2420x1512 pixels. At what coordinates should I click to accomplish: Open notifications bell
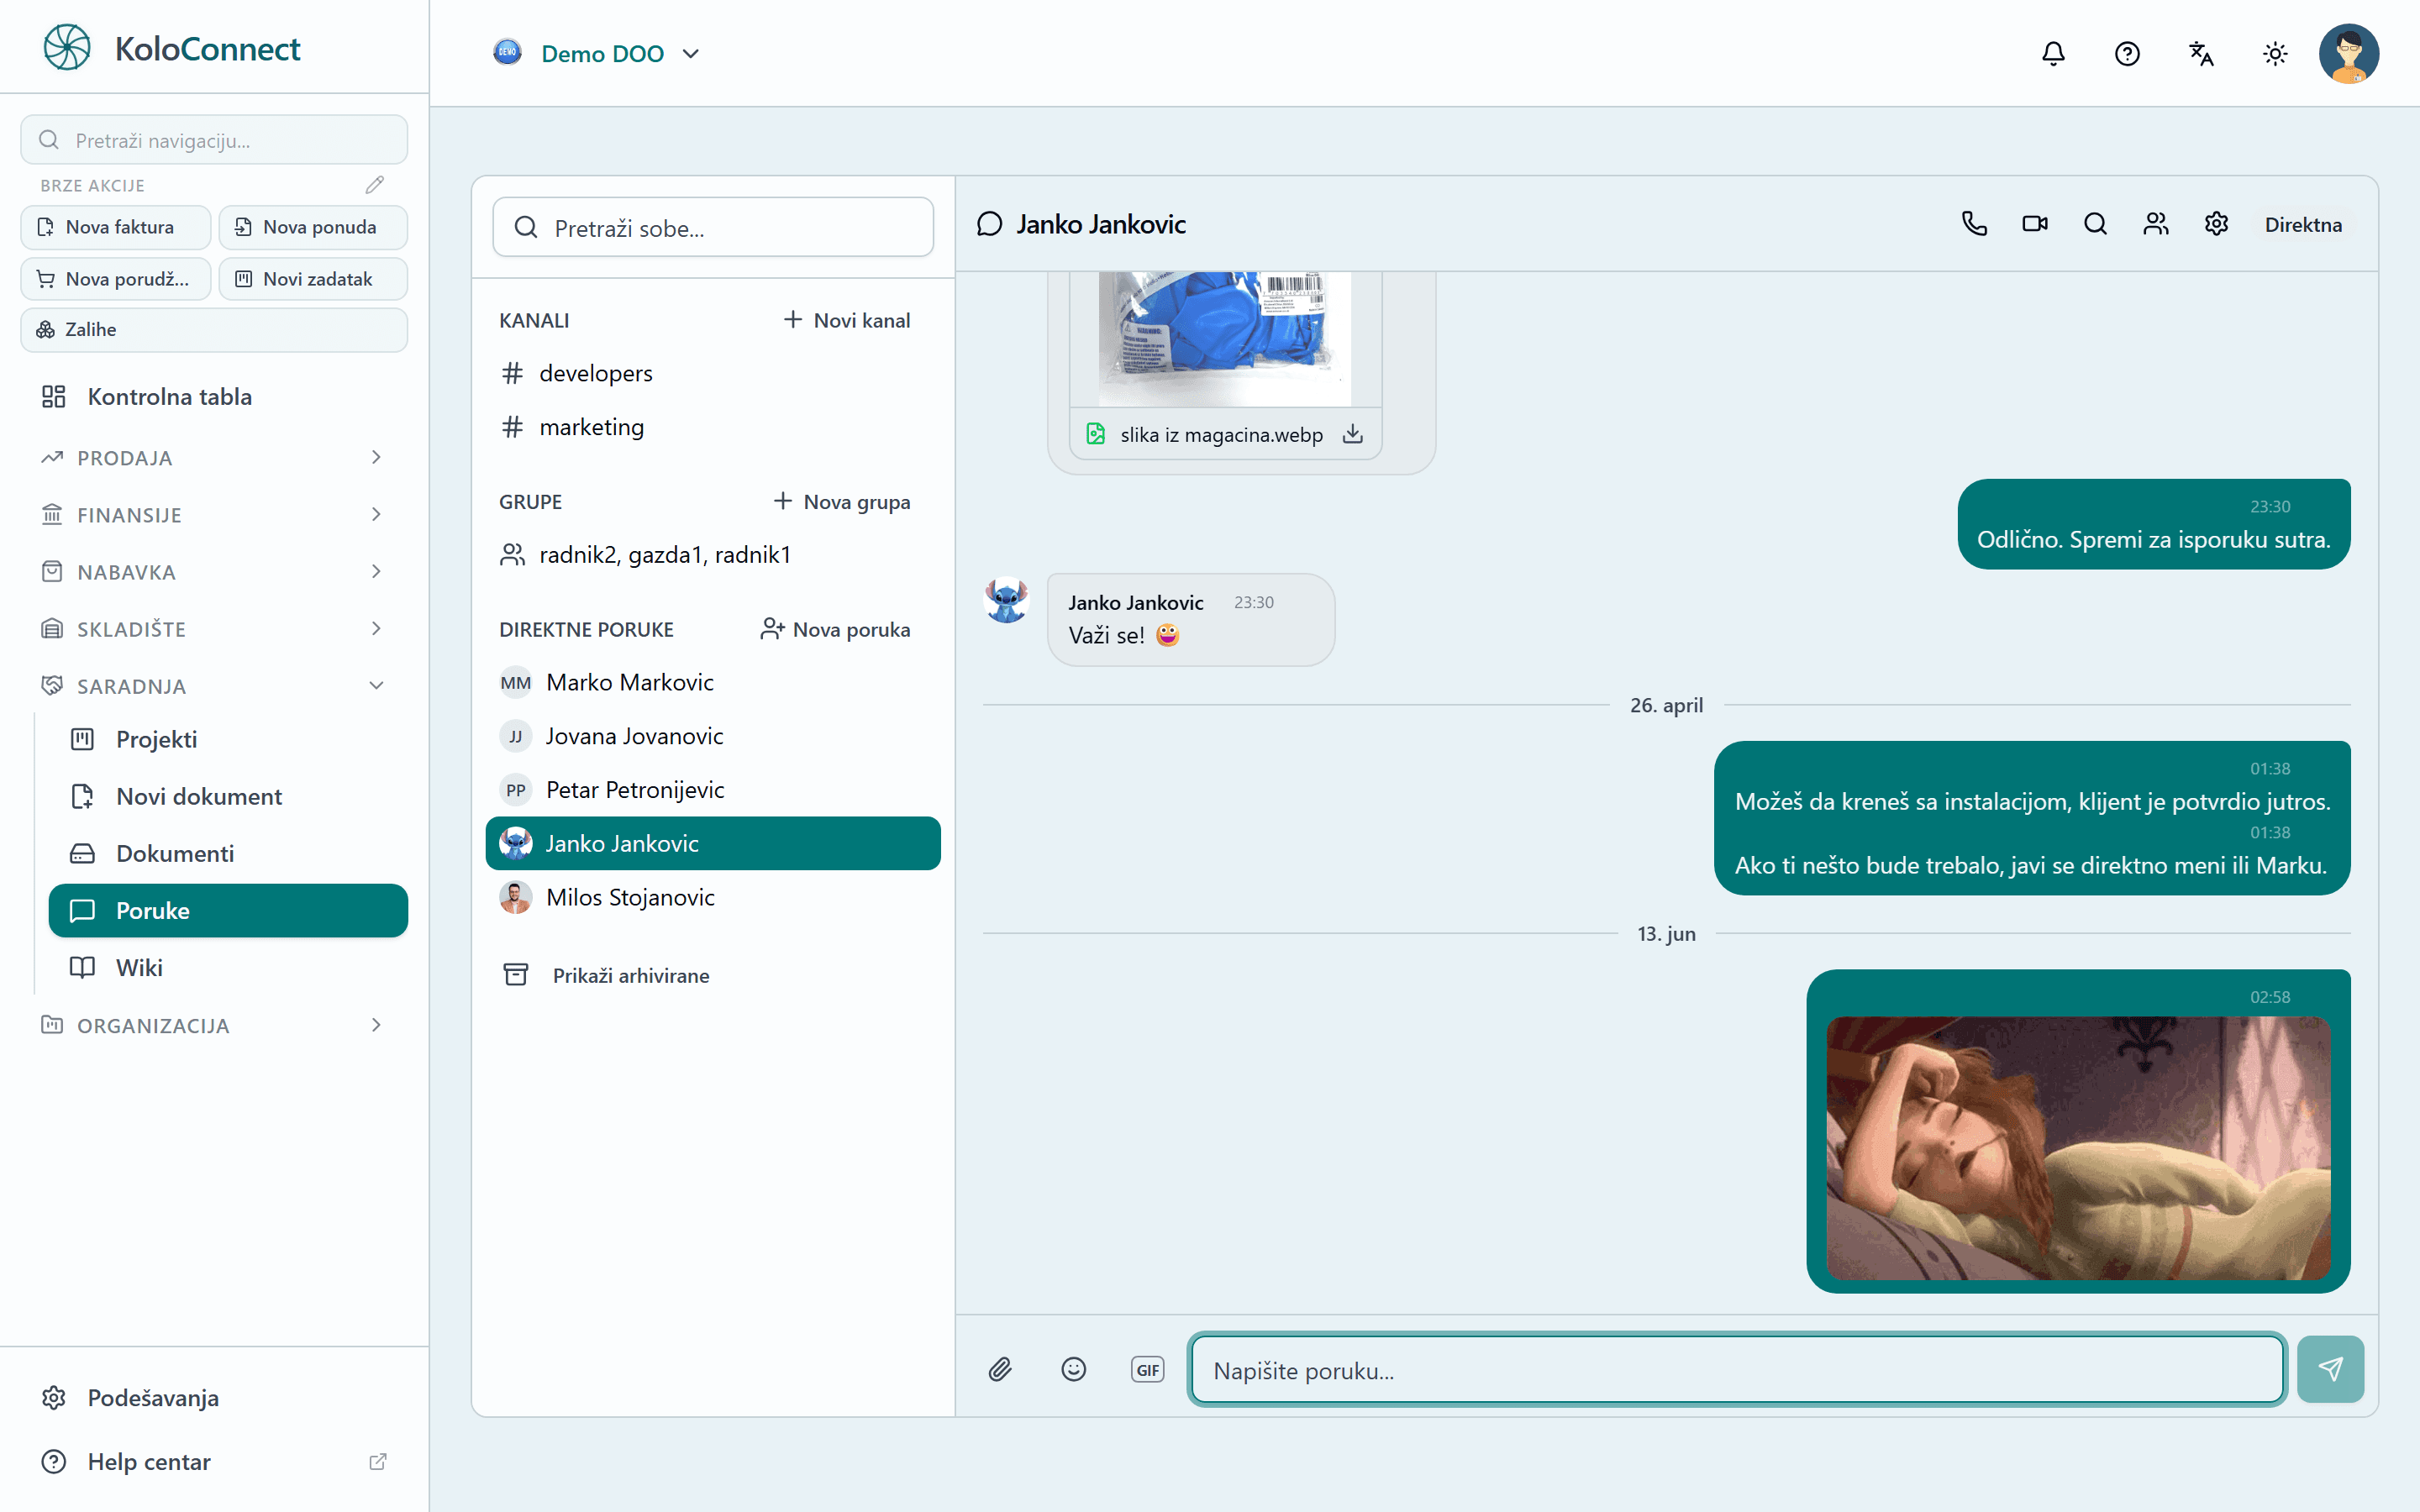click(x=2053, y=53)
